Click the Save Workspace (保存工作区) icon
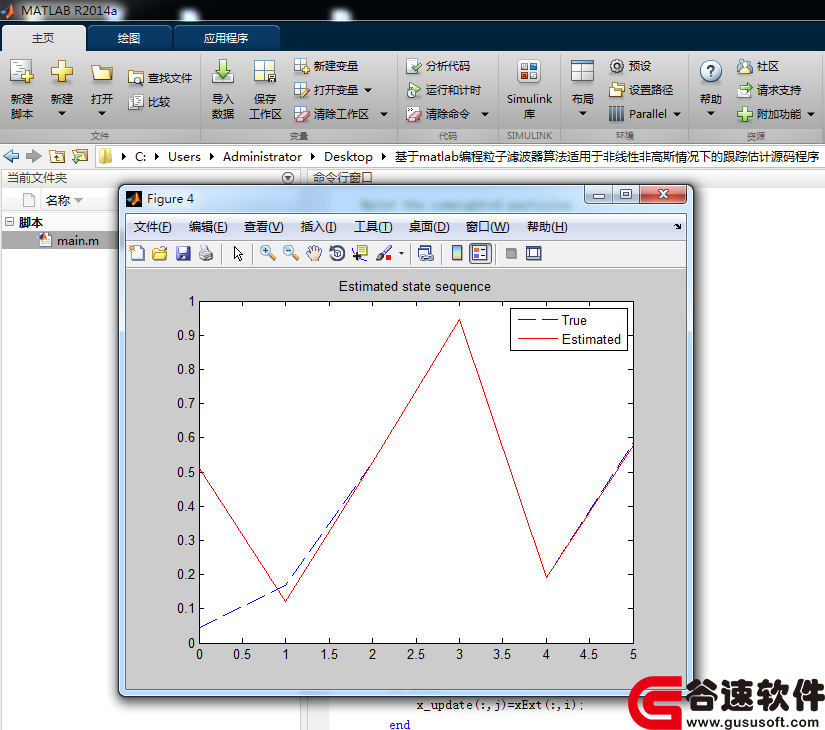 coord(265,72)
